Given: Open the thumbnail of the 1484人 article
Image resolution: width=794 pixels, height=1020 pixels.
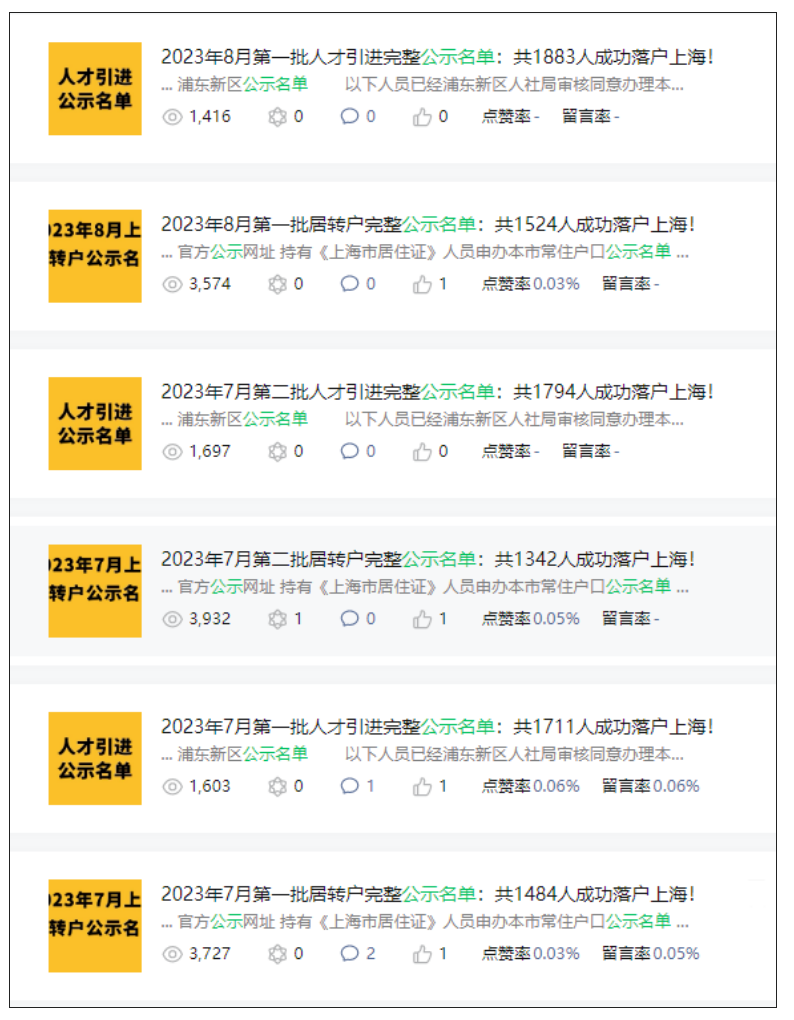Looking at the screenshot, I should tap(95, 926).
